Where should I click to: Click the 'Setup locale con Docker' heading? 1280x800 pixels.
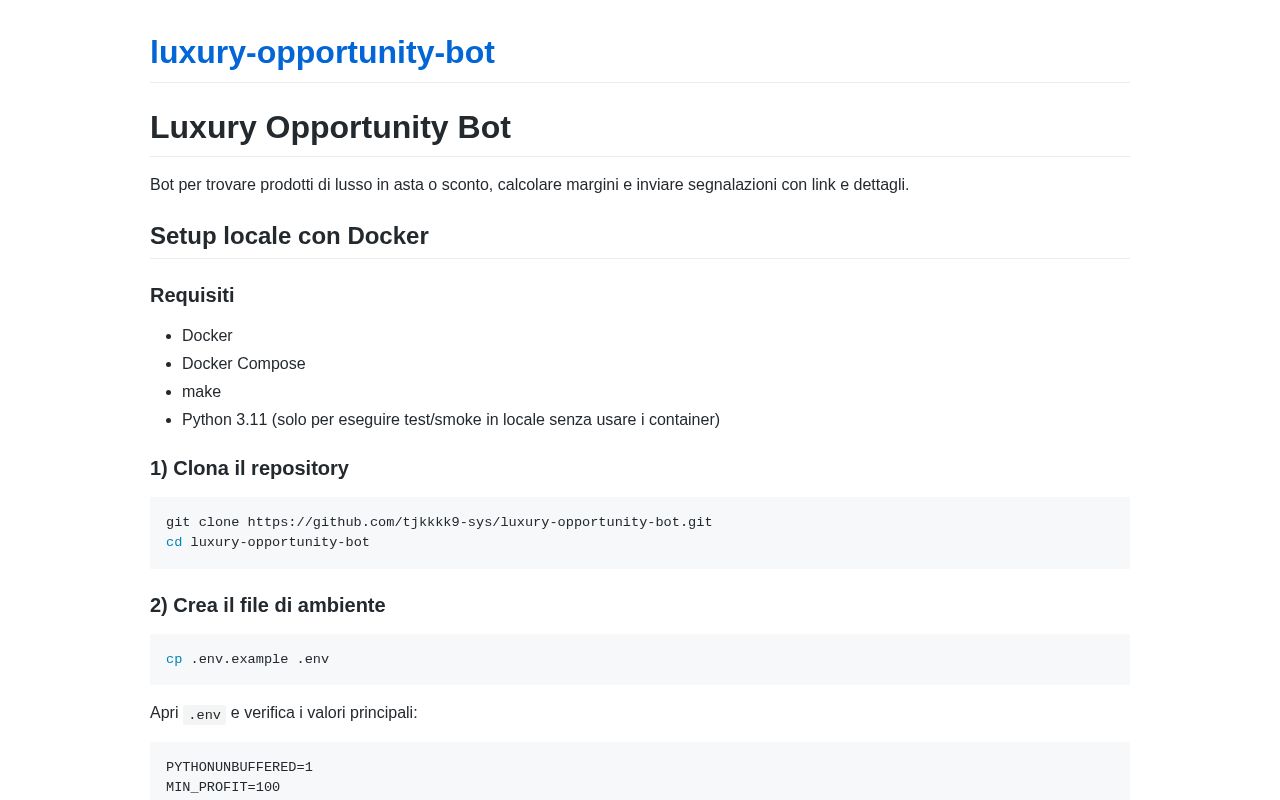[x=289, y=236]
